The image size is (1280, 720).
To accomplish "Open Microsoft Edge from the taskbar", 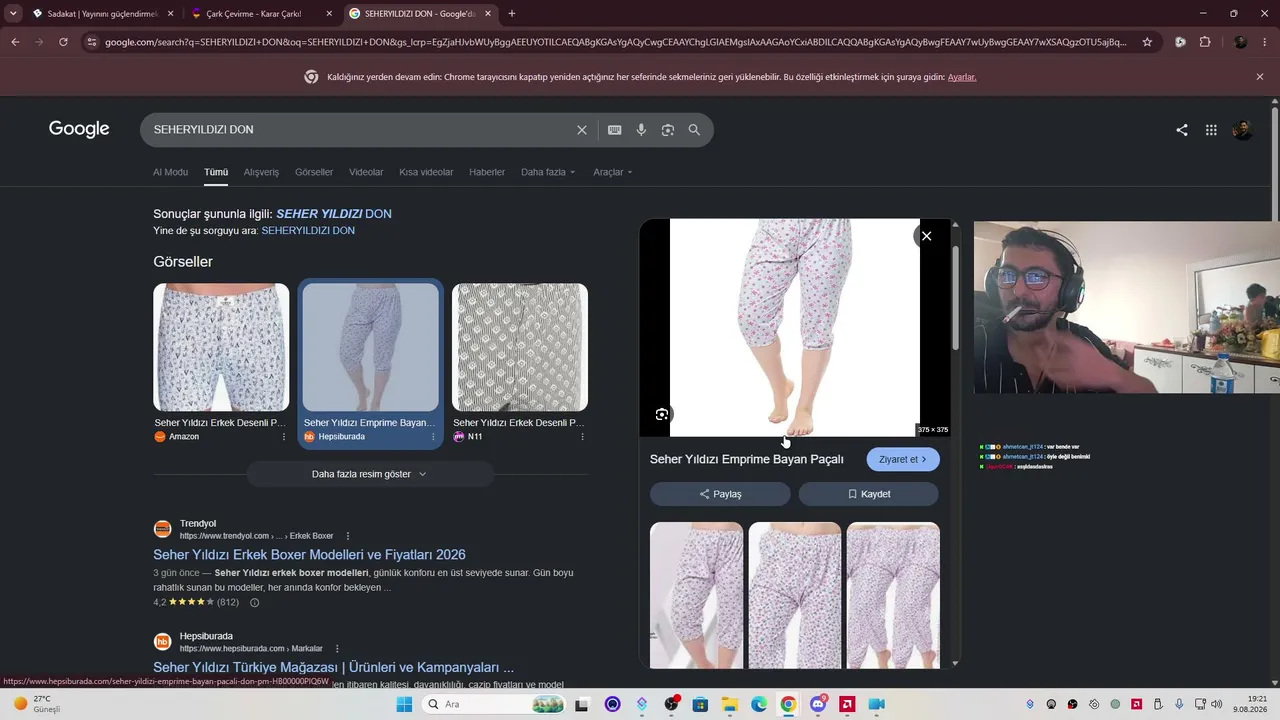I will pyautogui.click(x=759, y=704).
